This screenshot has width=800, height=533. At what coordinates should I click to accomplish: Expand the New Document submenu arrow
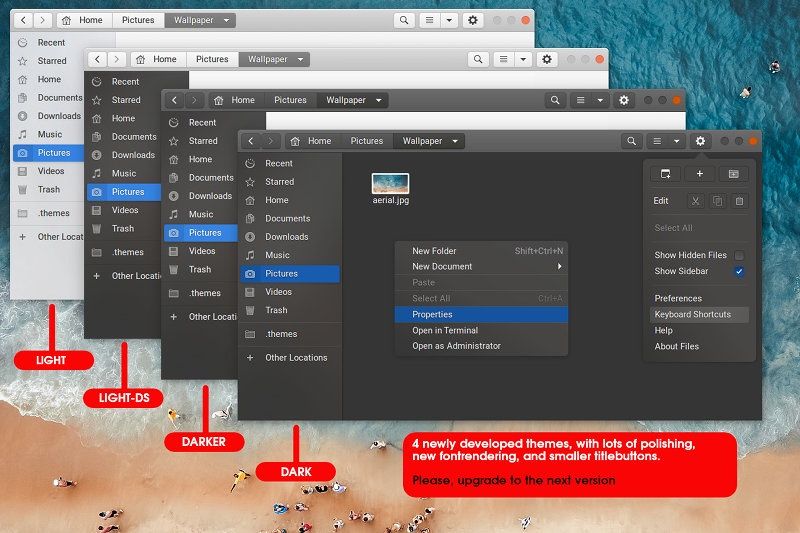(560, 266)
